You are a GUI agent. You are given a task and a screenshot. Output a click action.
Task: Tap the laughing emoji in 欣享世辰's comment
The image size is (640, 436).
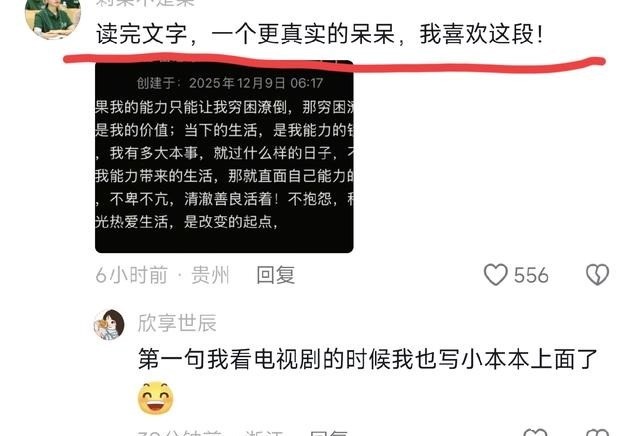pos(156,398)
